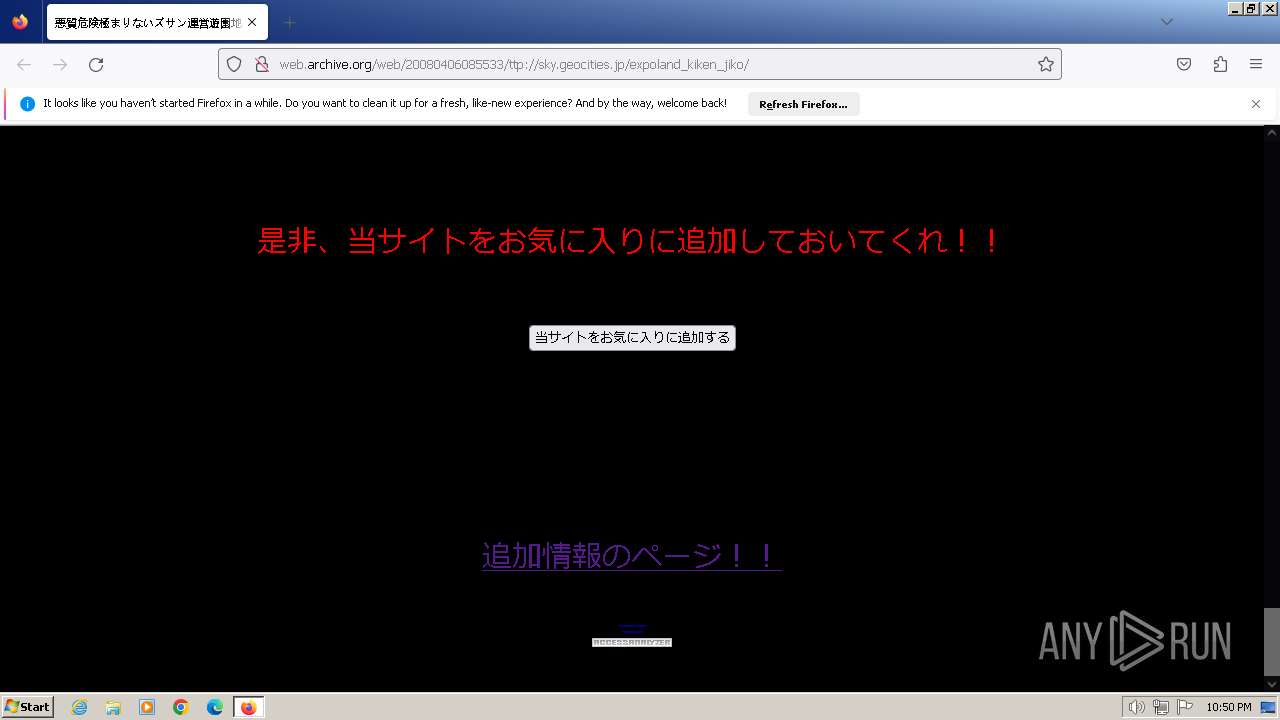The height and width of the screenshot is (720, 1280).
Task: Select the Firefox taskbar button
Action: point(249,707)
